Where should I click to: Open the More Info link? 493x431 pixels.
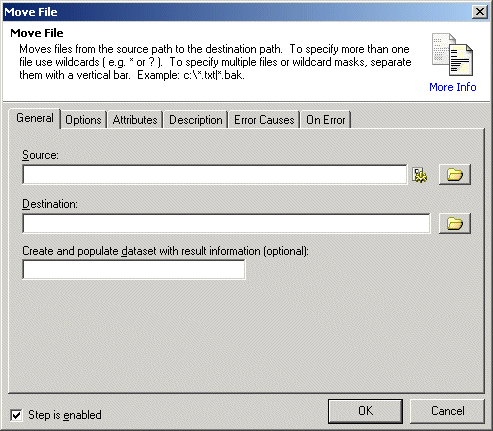[453, 87]
